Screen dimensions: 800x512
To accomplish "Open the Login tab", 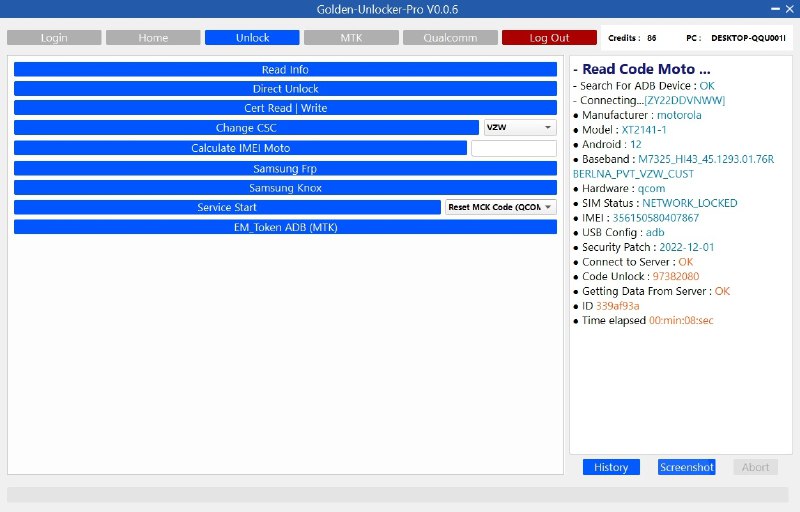I will (x=54, y=38).
